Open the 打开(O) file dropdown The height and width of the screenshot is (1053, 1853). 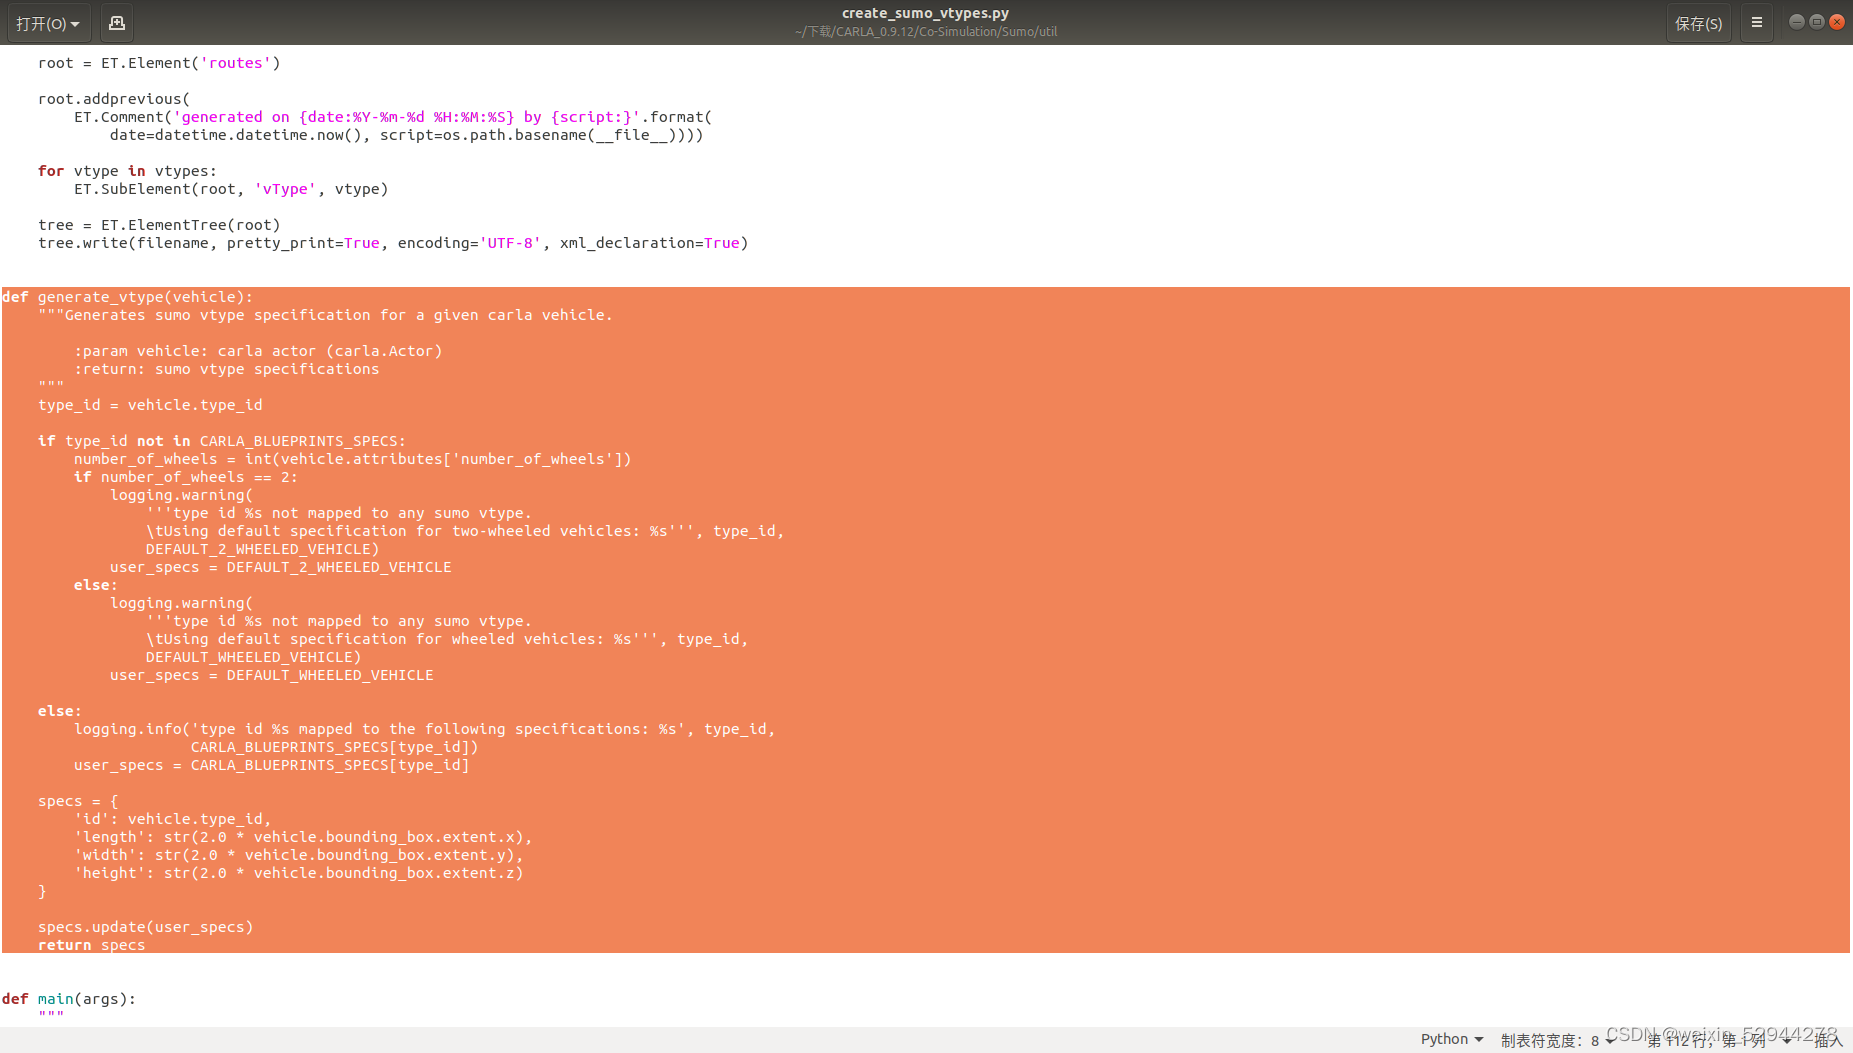pyautogui.click(x=48, y=22)
